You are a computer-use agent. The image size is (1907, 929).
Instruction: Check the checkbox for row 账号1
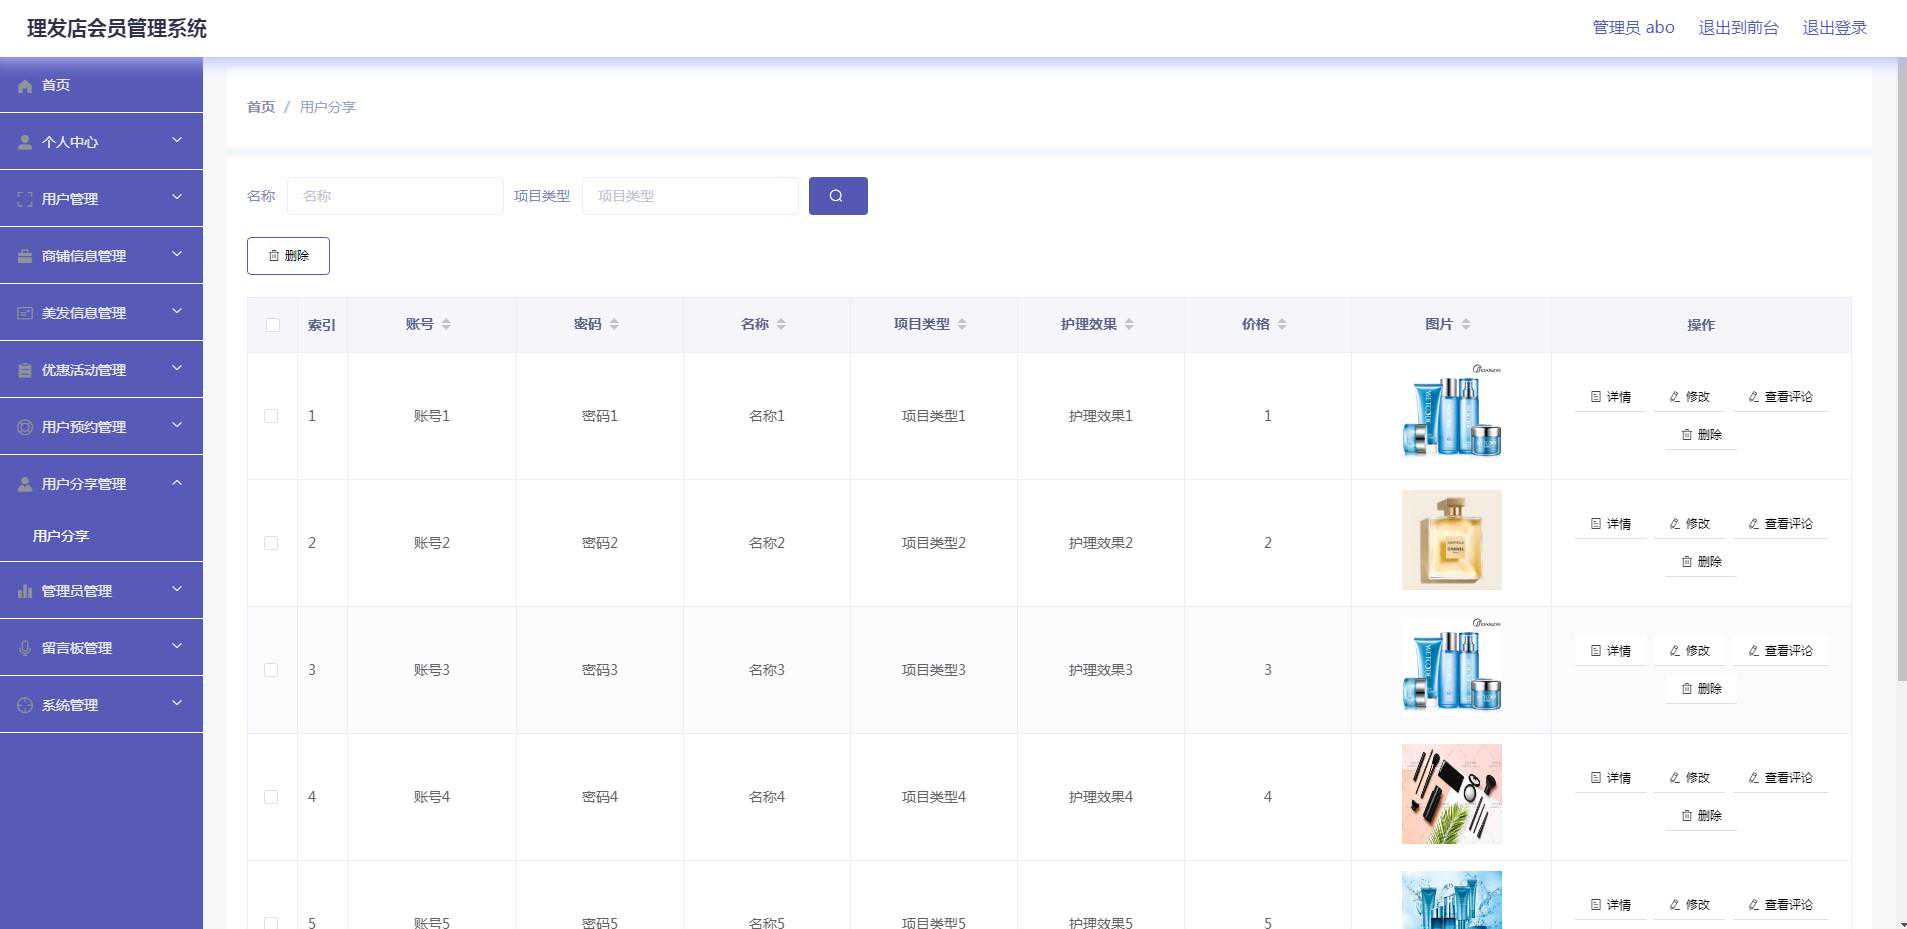(x=271, y=416)
